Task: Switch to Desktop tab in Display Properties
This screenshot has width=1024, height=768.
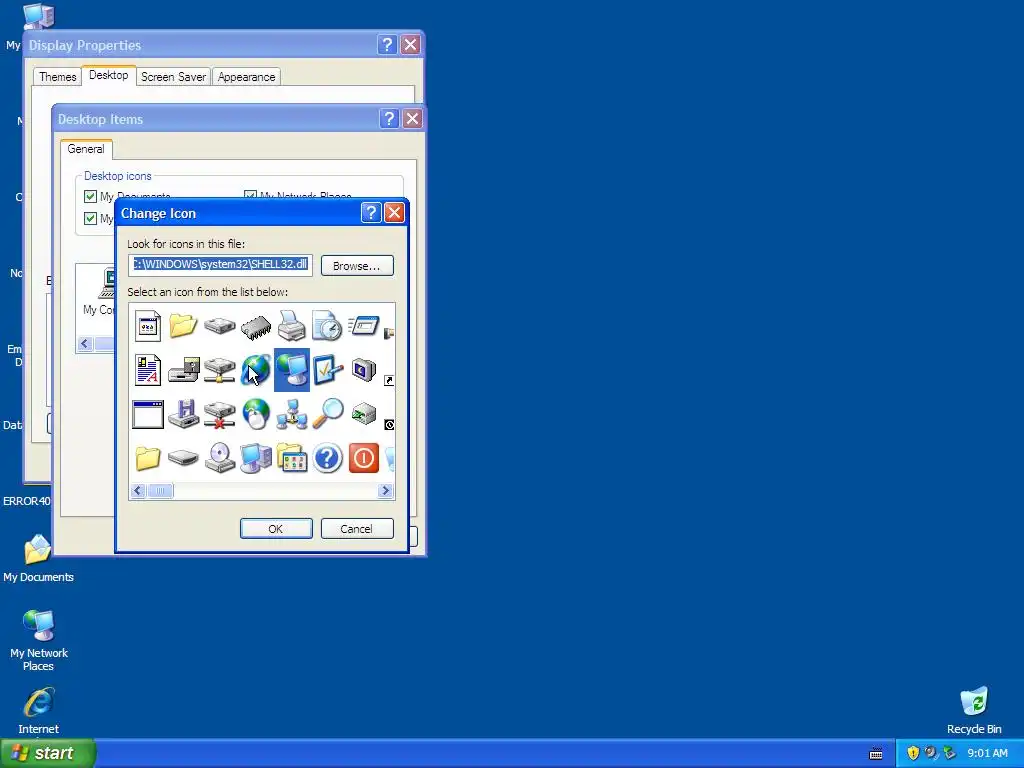Action: pos(108,75)
